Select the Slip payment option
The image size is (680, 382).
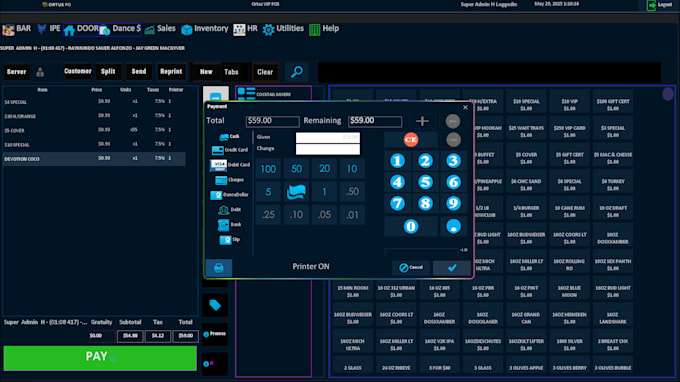[x=229, y=239]
